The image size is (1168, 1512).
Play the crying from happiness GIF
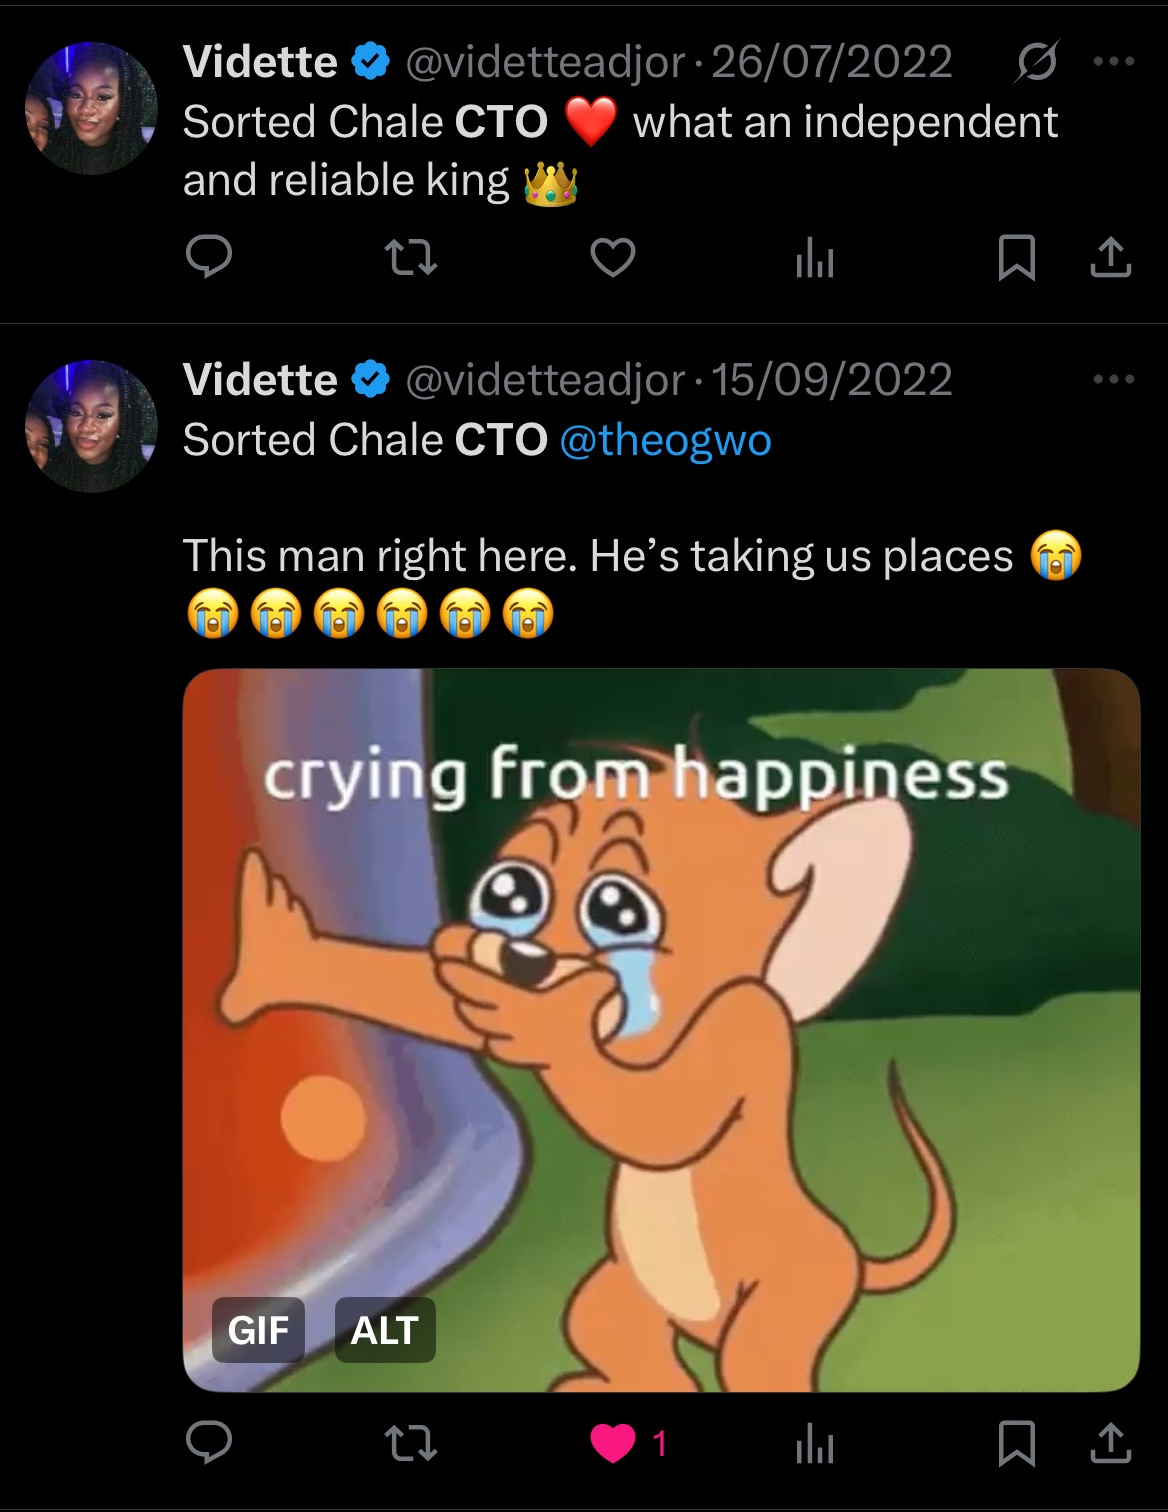661,1030
